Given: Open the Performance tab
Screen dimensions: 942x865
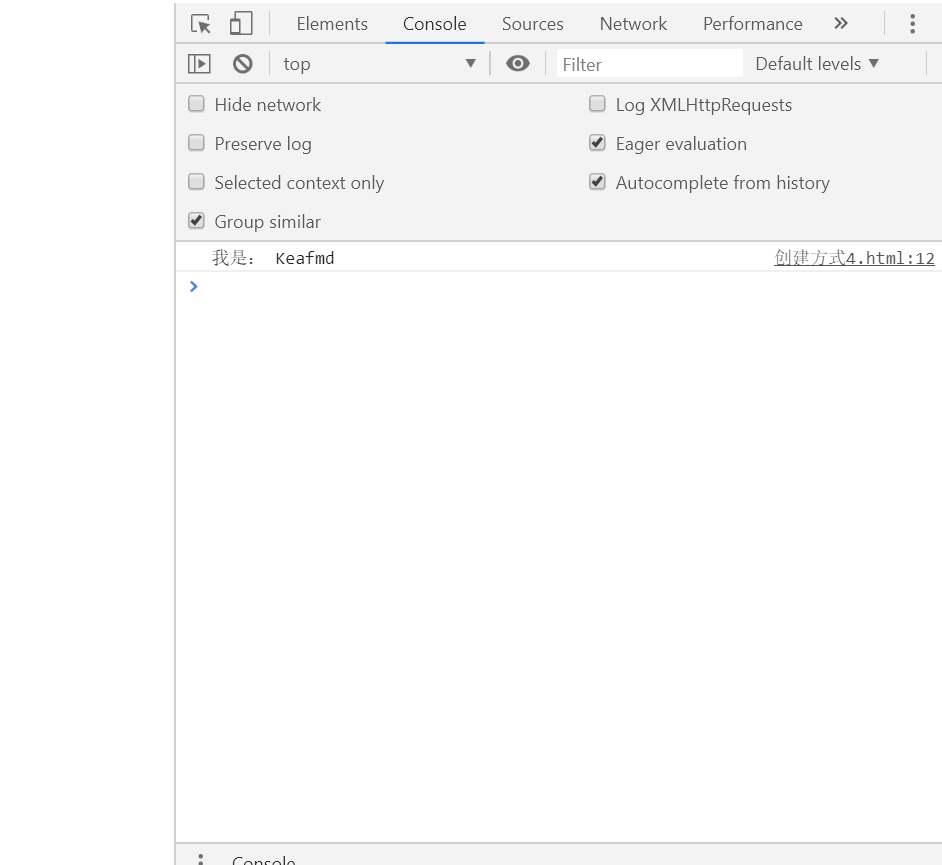Looking at the screenshot, I should pyautogui.click(x=752, y=24).
